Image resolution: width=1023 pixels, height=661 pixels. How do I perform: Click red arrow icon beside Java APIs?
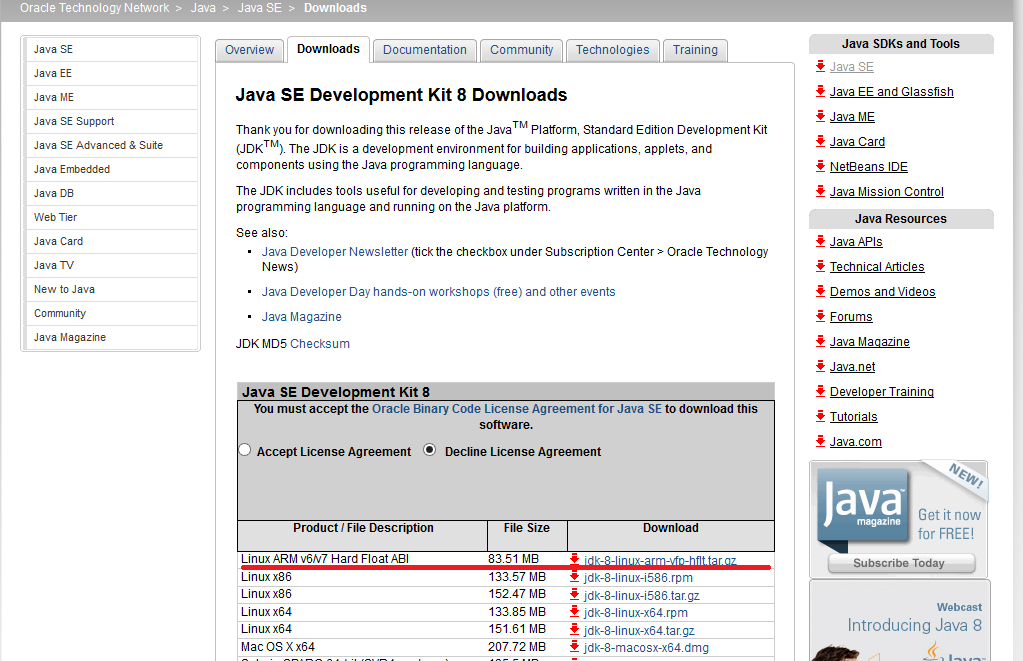pos(821,241)
